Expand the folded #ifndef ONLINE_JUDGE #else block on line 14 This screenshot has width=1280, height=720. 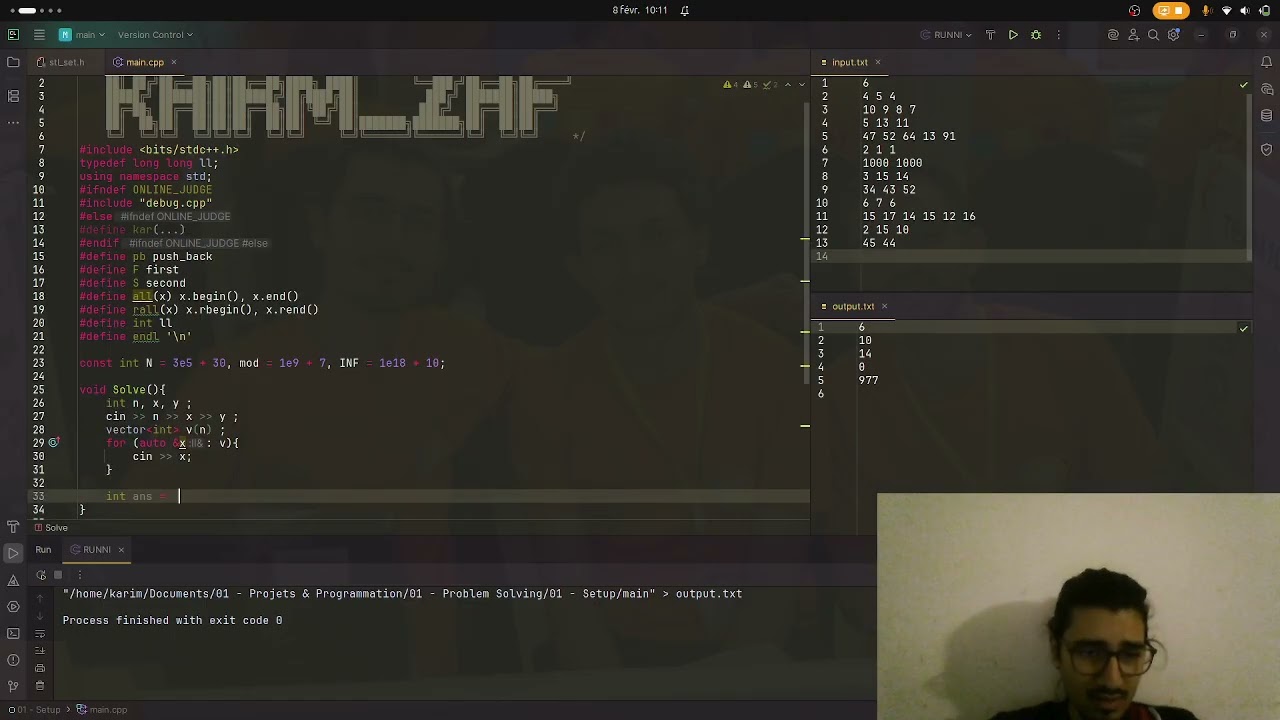[x=198, y=243]
